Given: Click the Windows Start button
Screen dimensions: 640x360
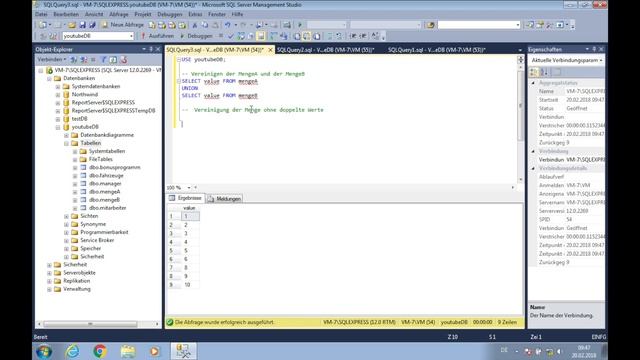Looking at the screenshot, I should [44, 351].
